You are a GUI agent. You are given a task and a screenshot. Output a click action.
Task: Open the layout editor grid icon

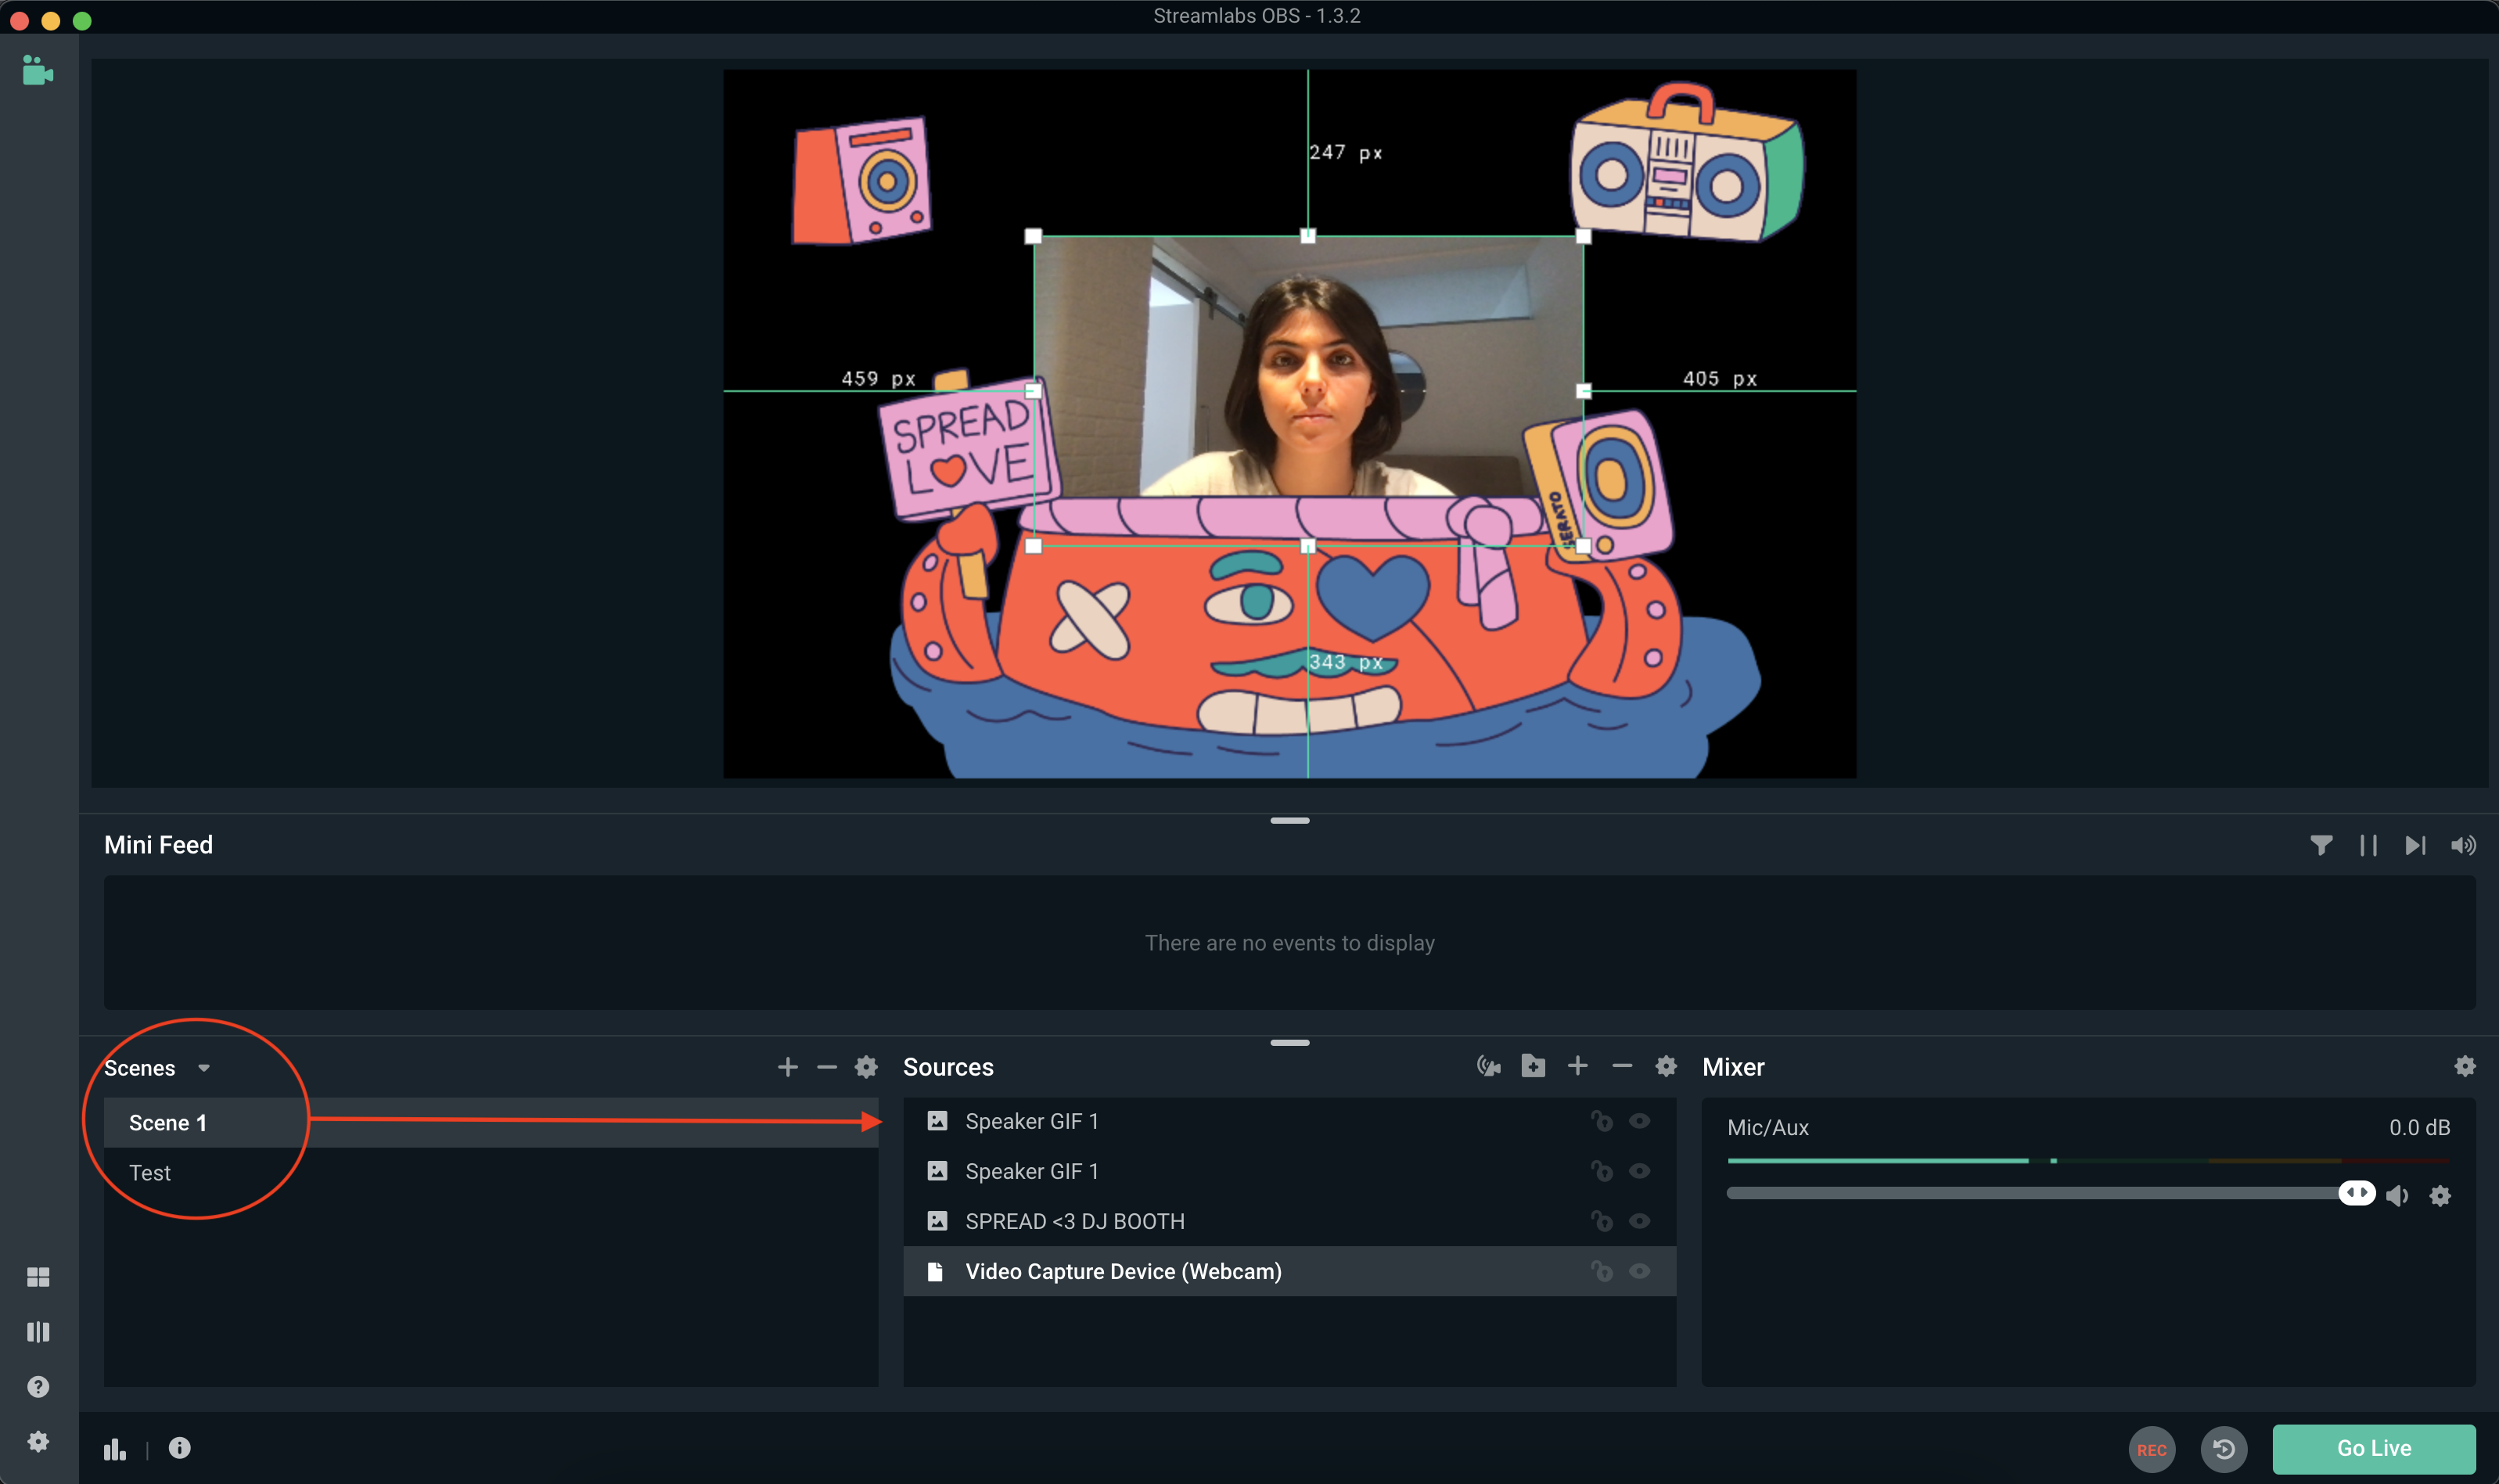pos(38,1277)
